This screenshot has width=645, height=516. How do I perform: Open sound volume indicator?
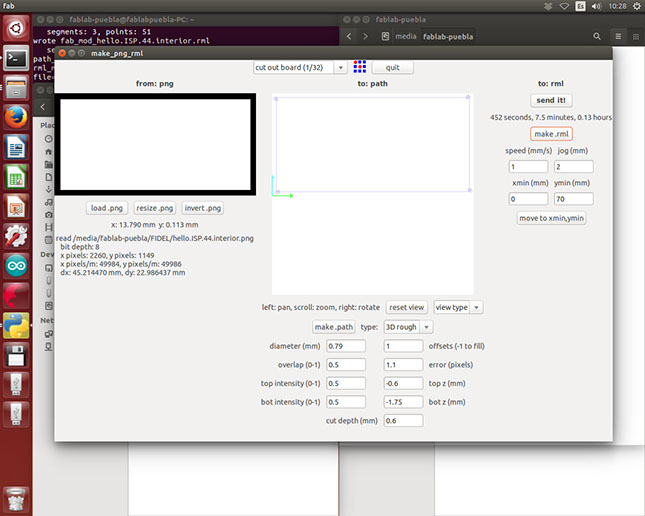tap(596, 6)
